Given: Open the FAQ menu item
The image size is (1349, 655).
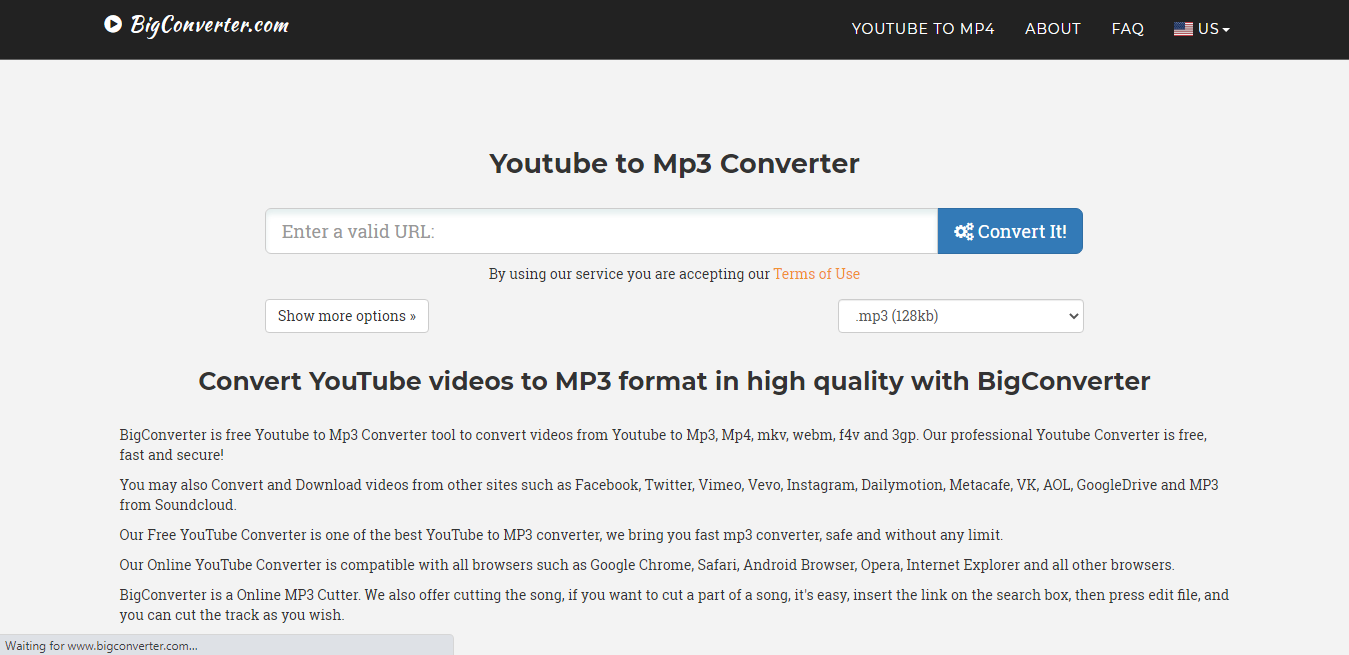Looking at the screenshot, I should tap(1127, 29).
